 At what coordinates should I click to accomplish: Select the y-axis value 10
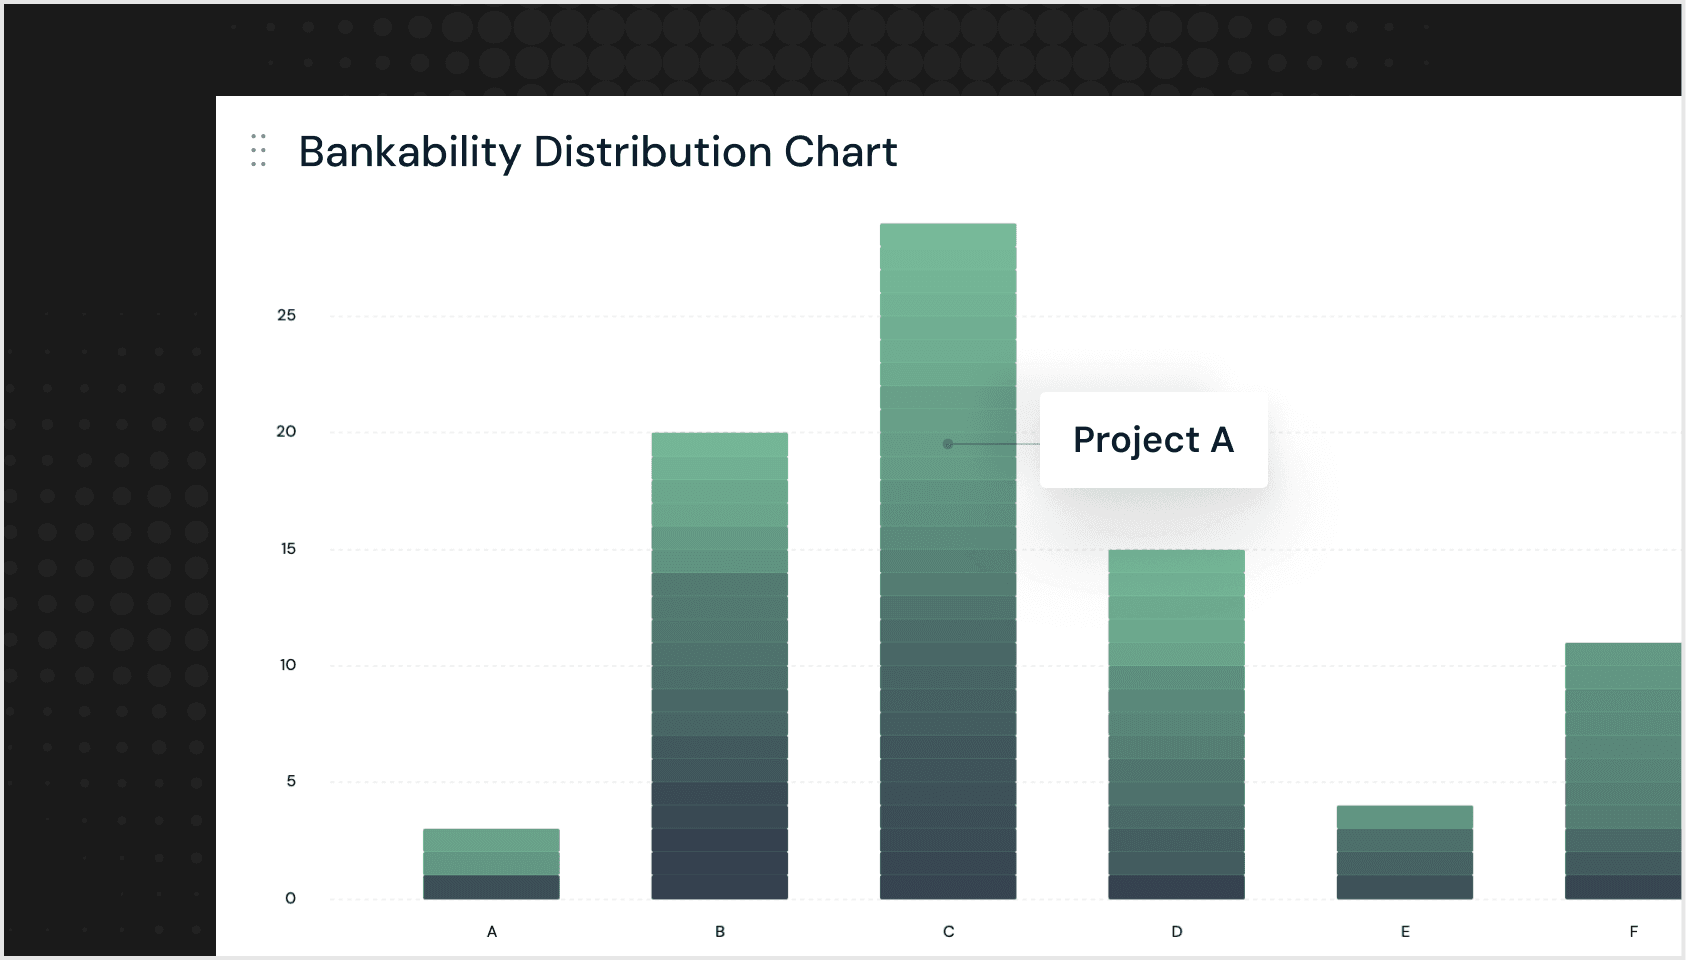(288, 664)
